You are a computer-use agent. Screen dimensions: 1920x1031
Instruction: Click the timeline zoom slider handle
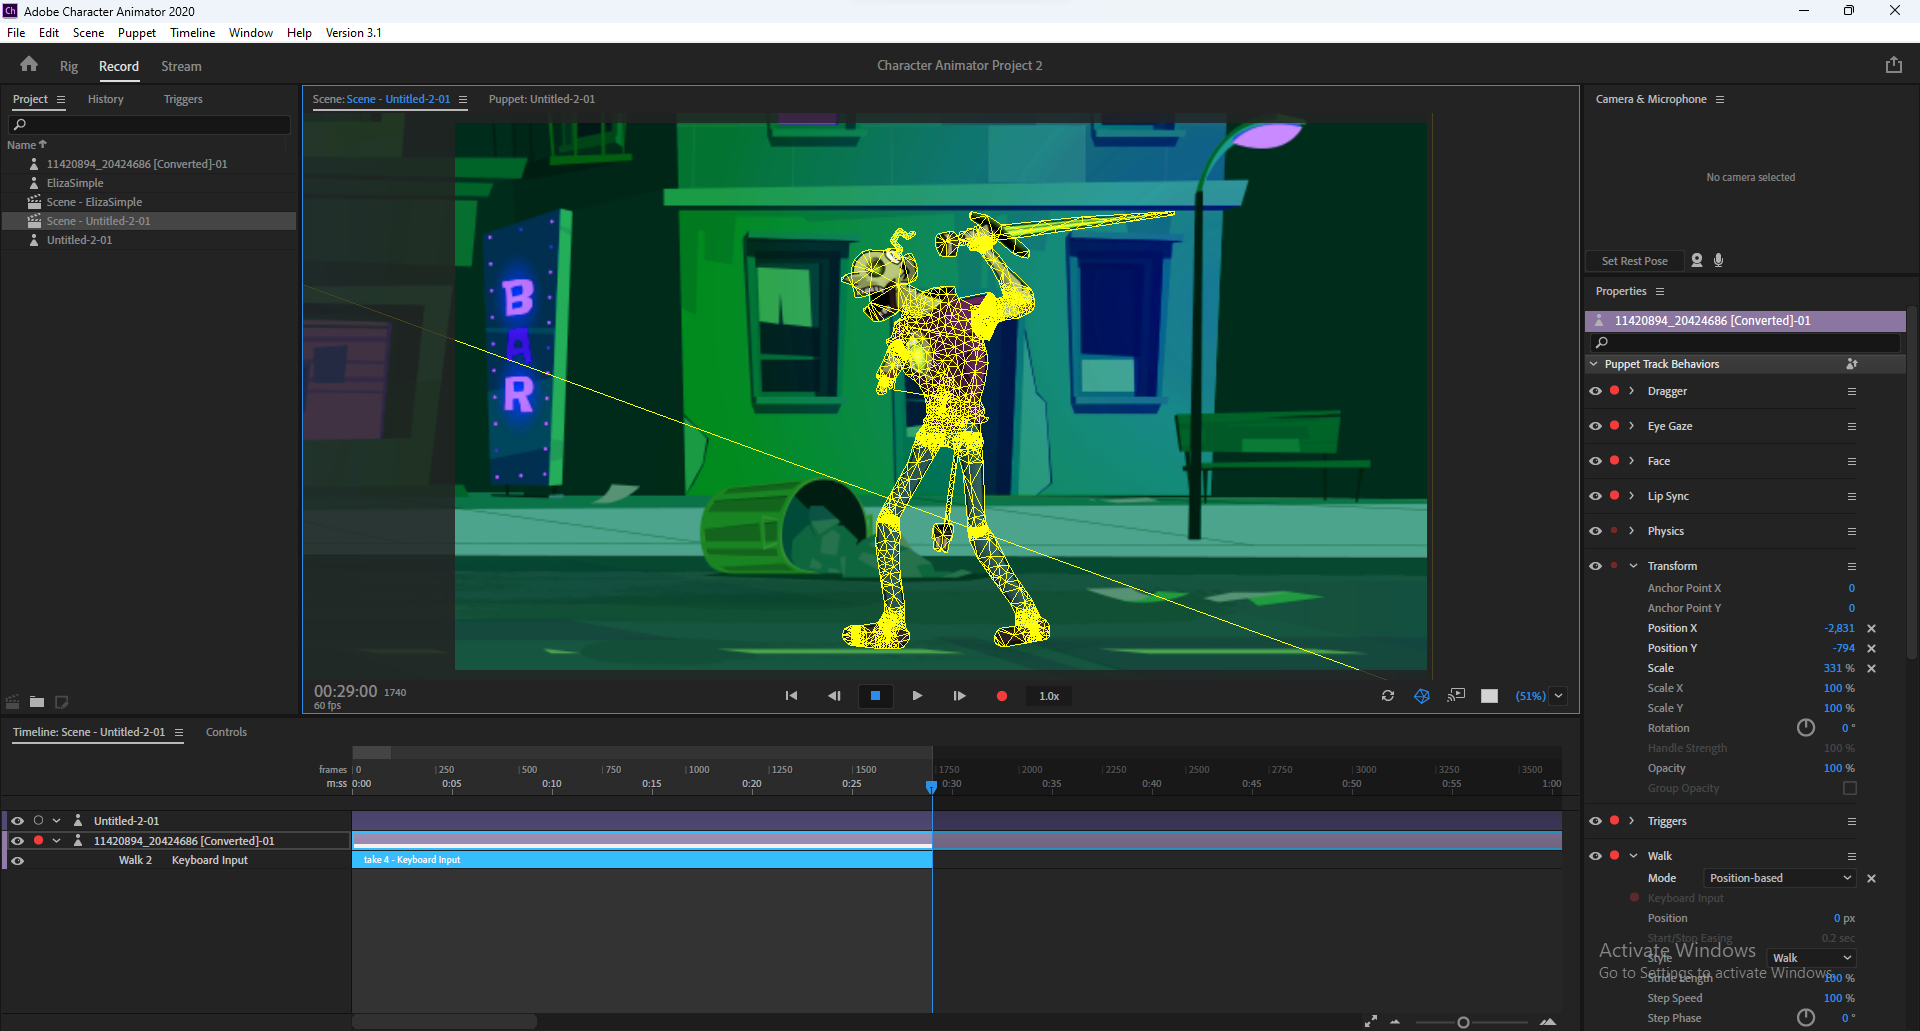click(1463, 1022)
